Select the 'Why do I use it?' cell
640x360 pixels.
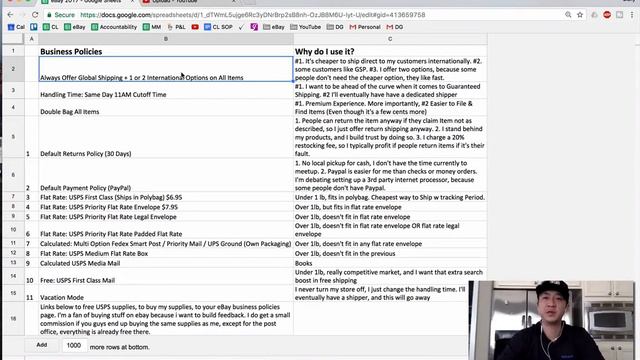click(x=390, y=51)
